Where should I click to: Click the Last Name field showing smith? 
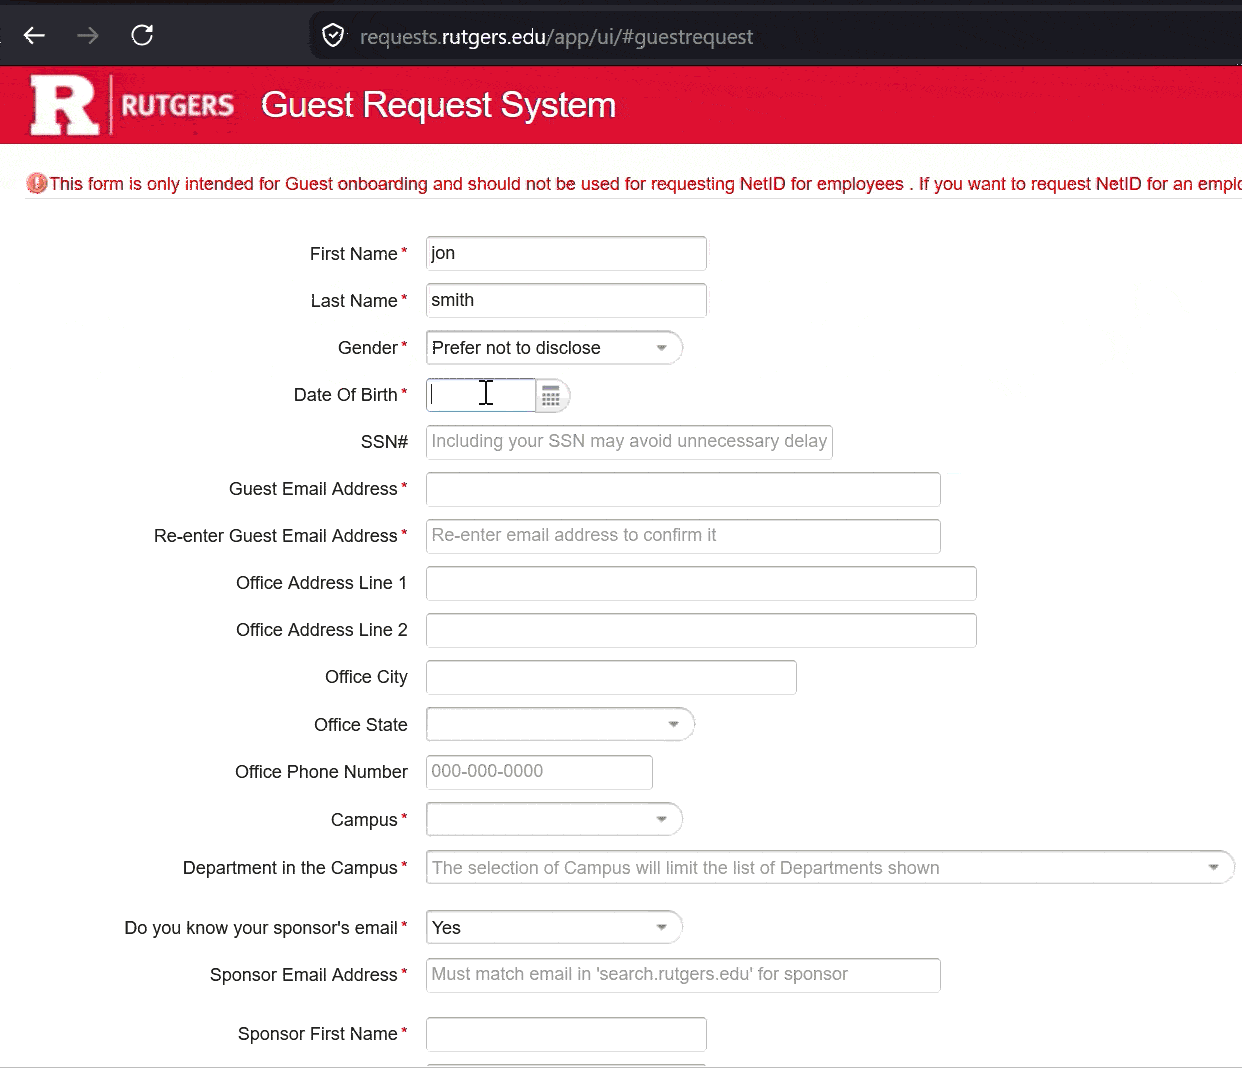[565, 300]
